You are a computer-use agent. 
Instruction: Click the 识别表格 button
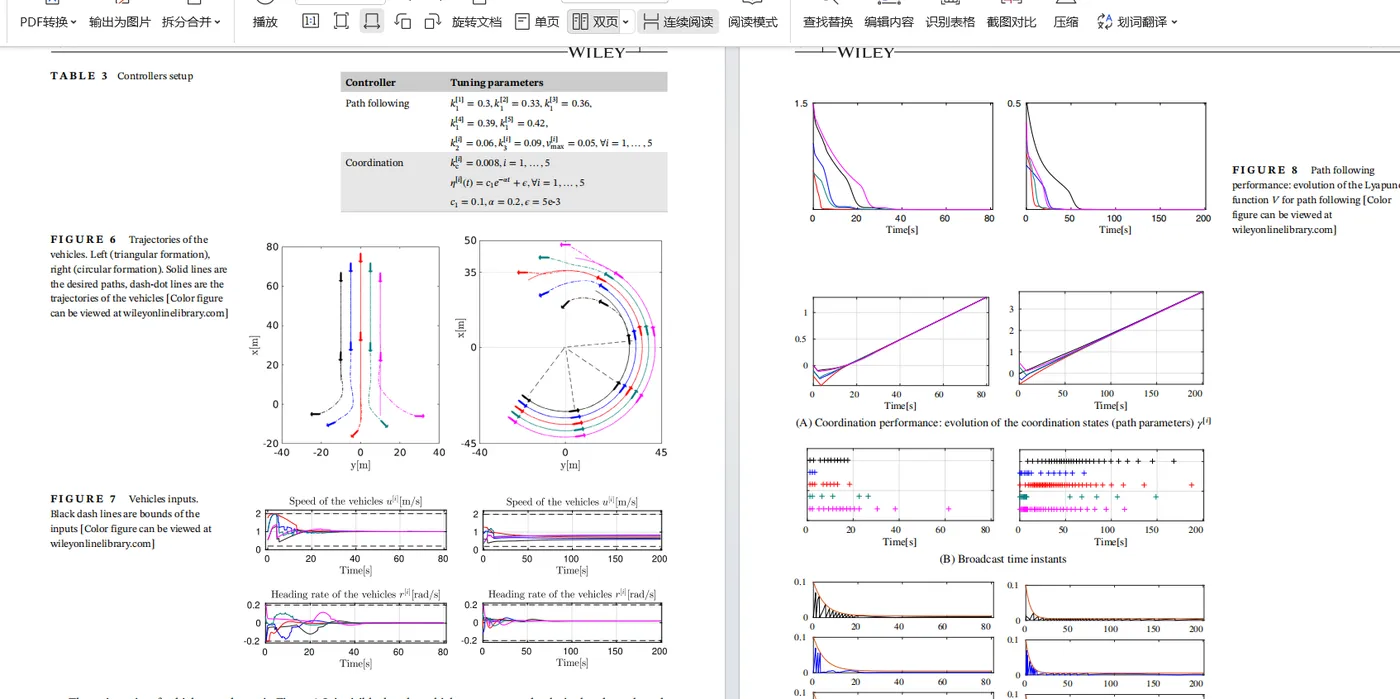[x=950, y=22]
